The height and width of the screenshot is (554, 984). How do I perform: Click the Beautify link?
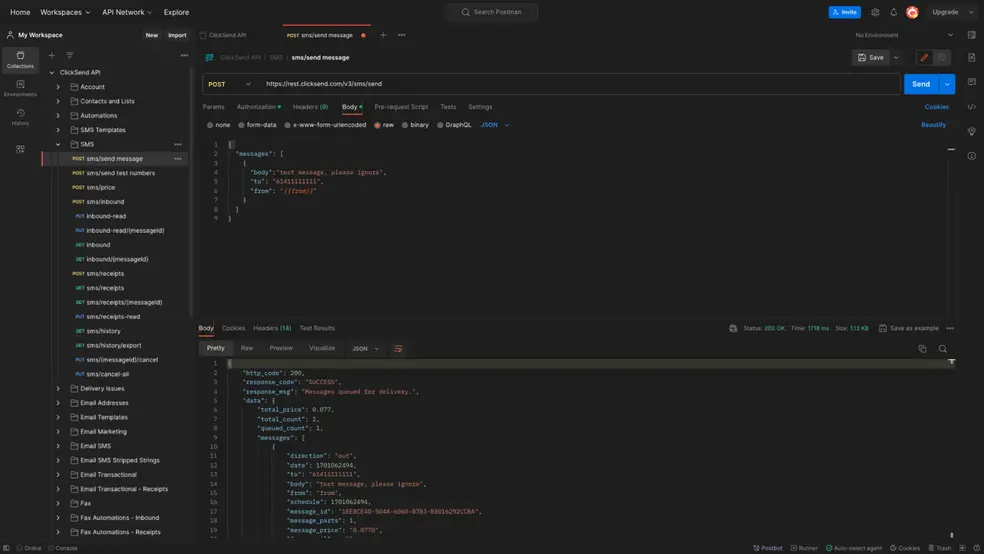coord(933,125)
